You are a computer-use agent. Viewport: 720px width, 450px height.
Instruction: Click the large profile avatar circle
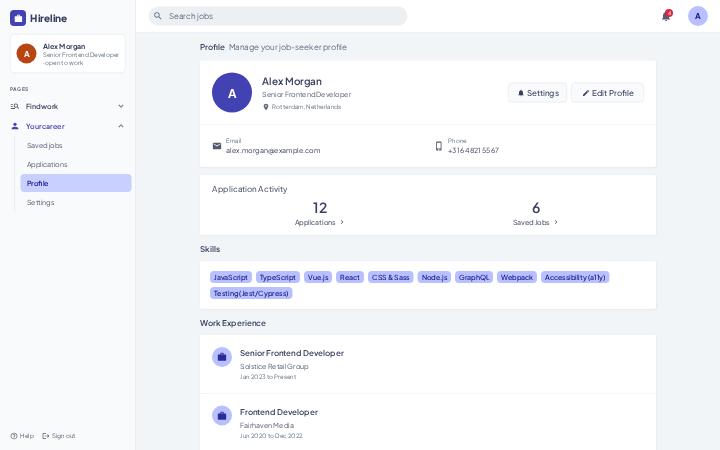pos(232,93)
